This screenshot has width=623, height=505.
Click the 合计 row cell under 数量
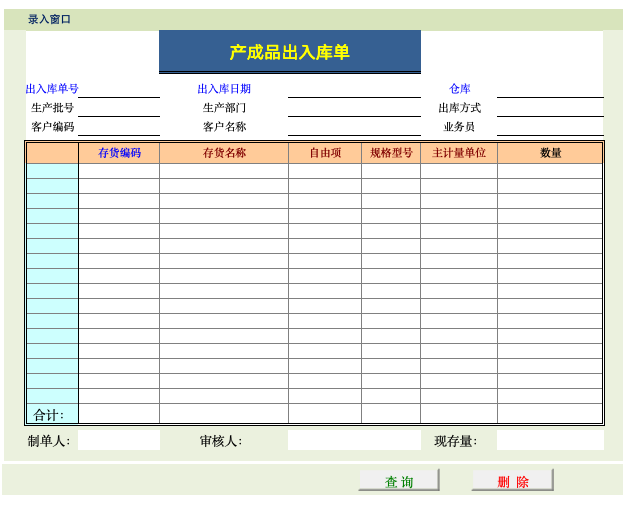pyautogui.click(x=550, y=413)
